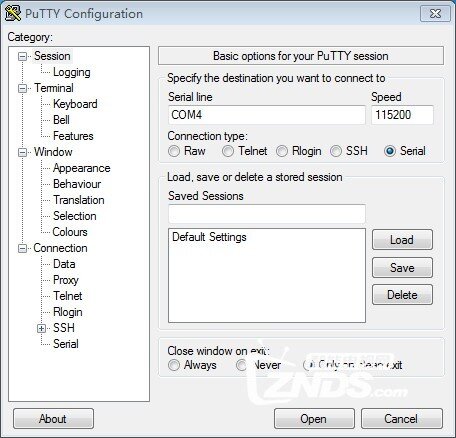
Task: Collapse the Session tree node
Action: [22, 56]
